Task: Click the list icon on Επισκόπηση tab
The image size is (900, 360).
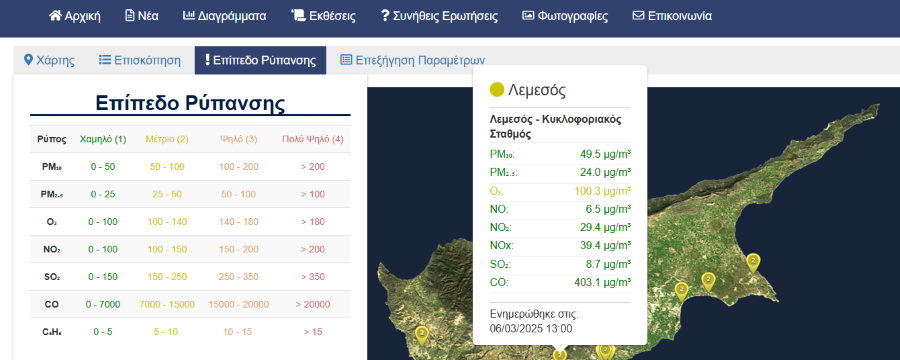Action: [x=104, y=60]
